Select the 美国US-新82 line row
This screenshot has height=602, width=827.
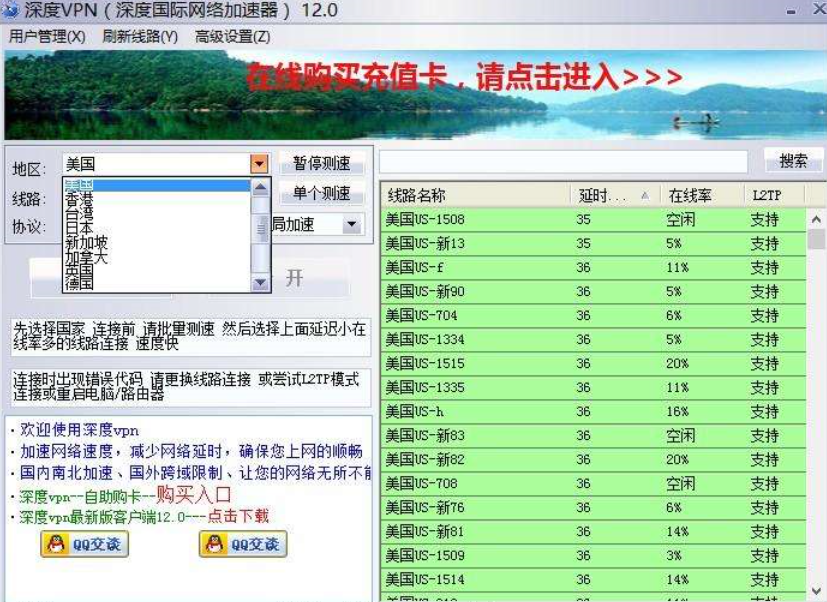pos(593,460)
